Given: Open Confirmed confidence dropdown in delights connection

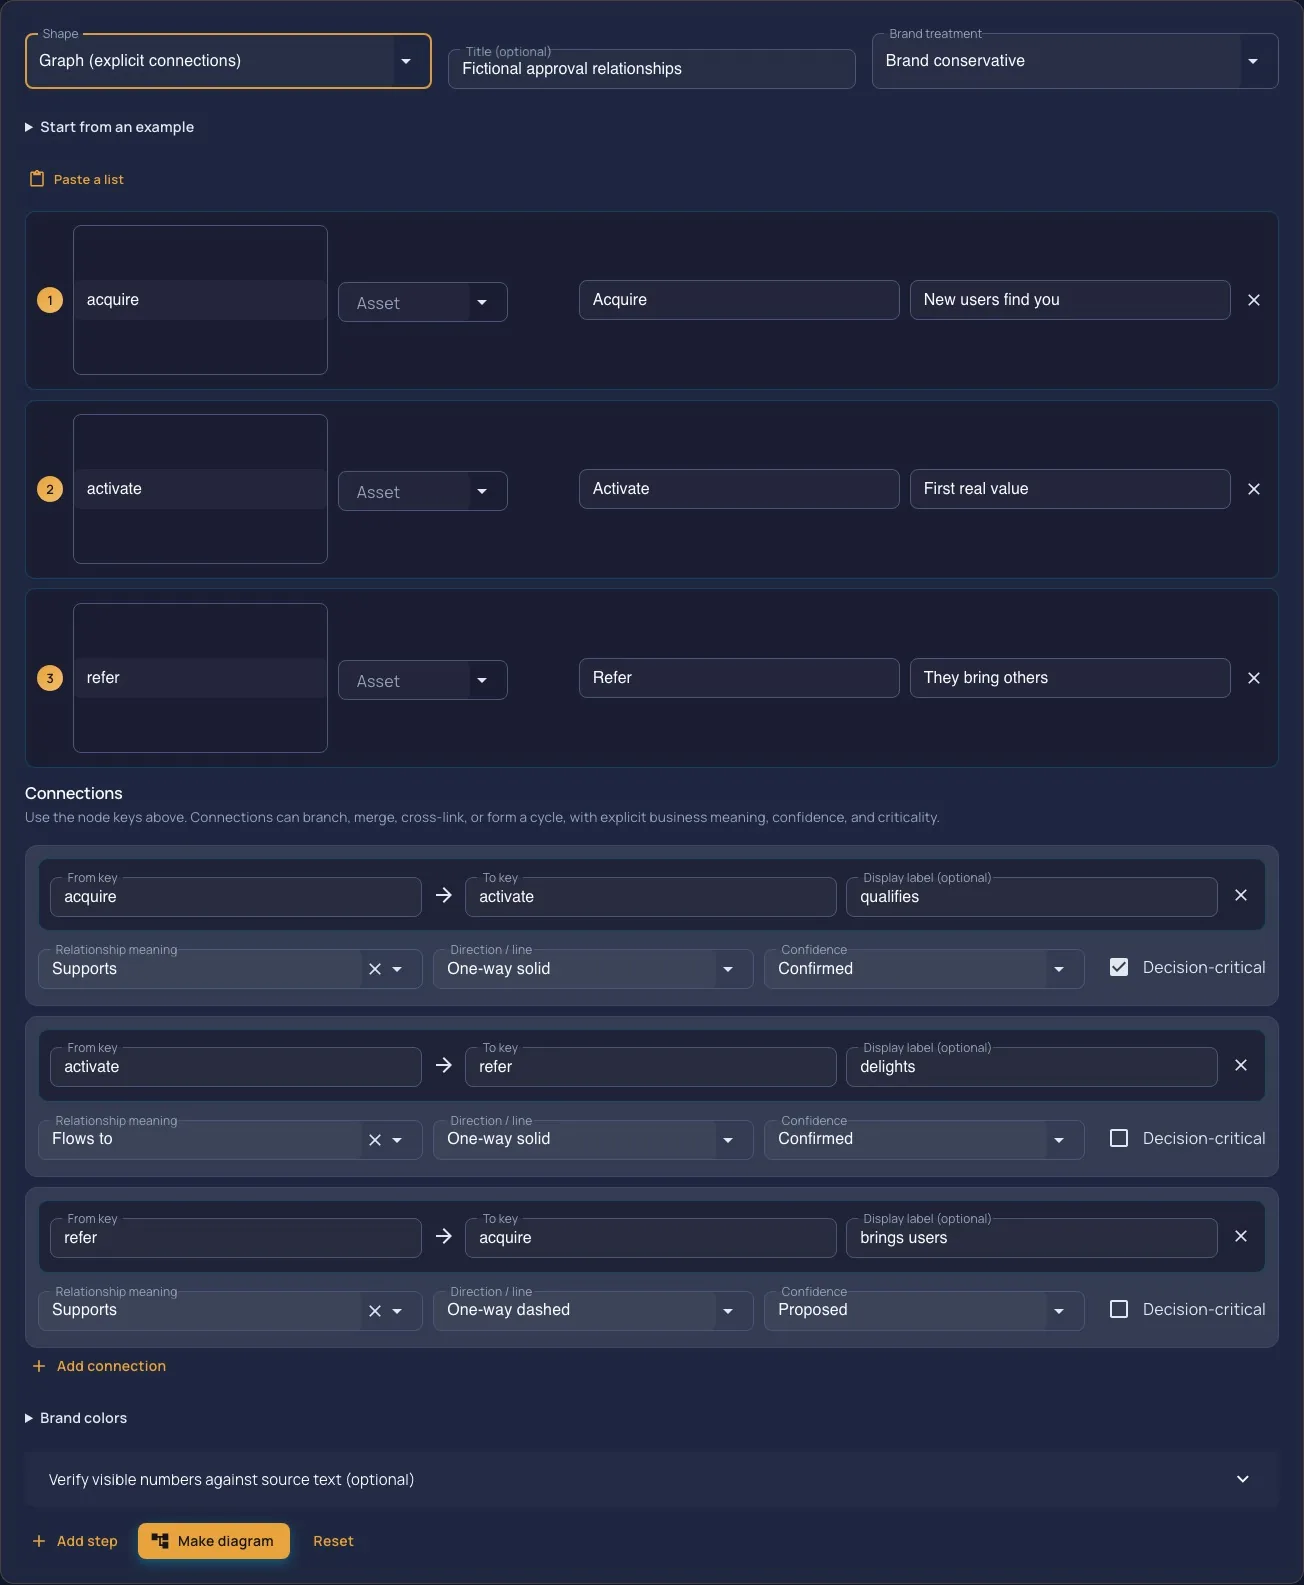Looking at the screenshot, I should pos(924,1139).
